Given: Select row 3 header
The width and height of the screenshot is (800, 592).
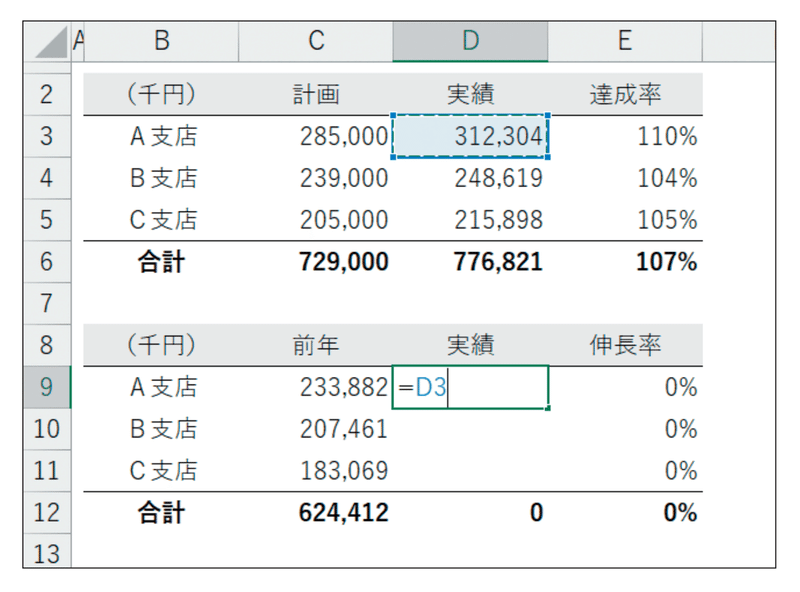Looking at the screenshot, I should coord(47,136).
